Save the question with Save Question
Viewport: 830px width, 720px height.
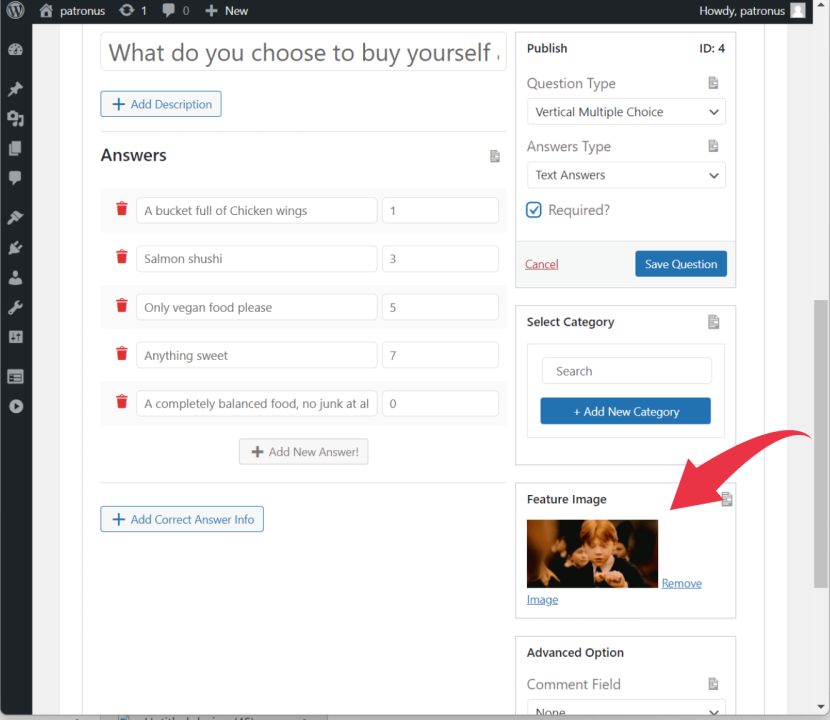click(681, 264)
